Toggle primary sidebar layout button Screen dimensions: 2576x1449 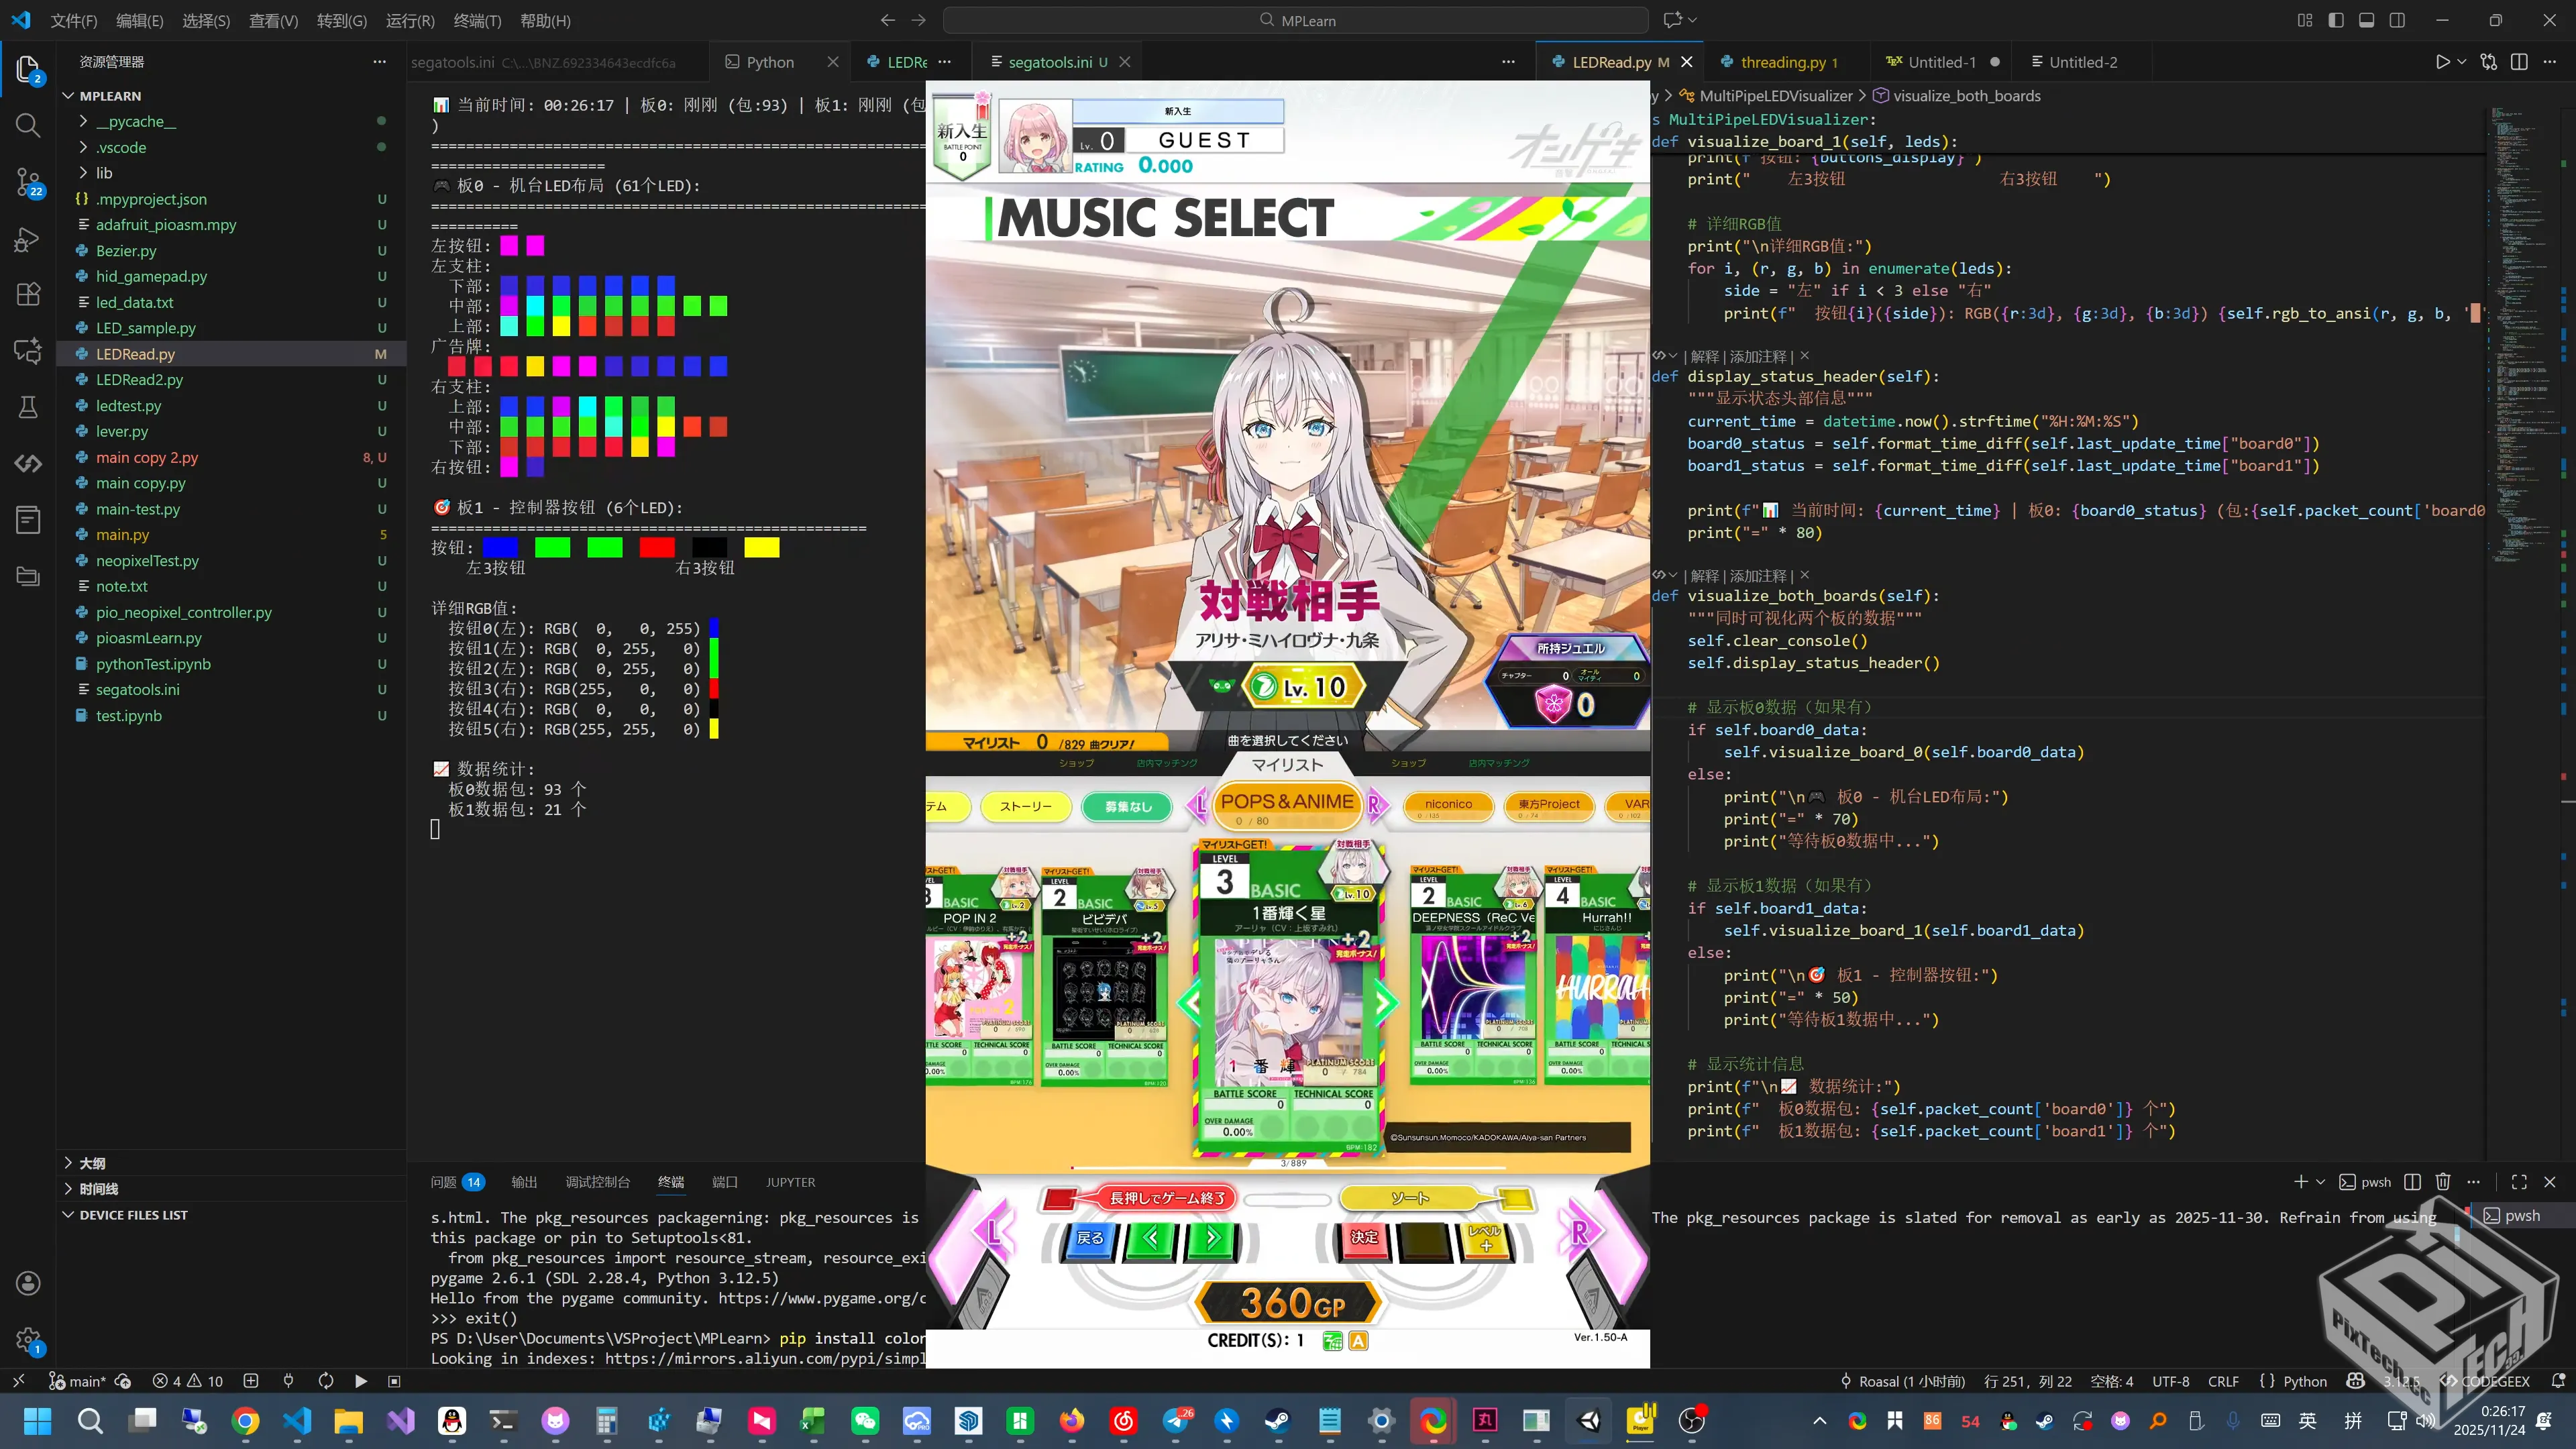click(x=2336, y=20)
